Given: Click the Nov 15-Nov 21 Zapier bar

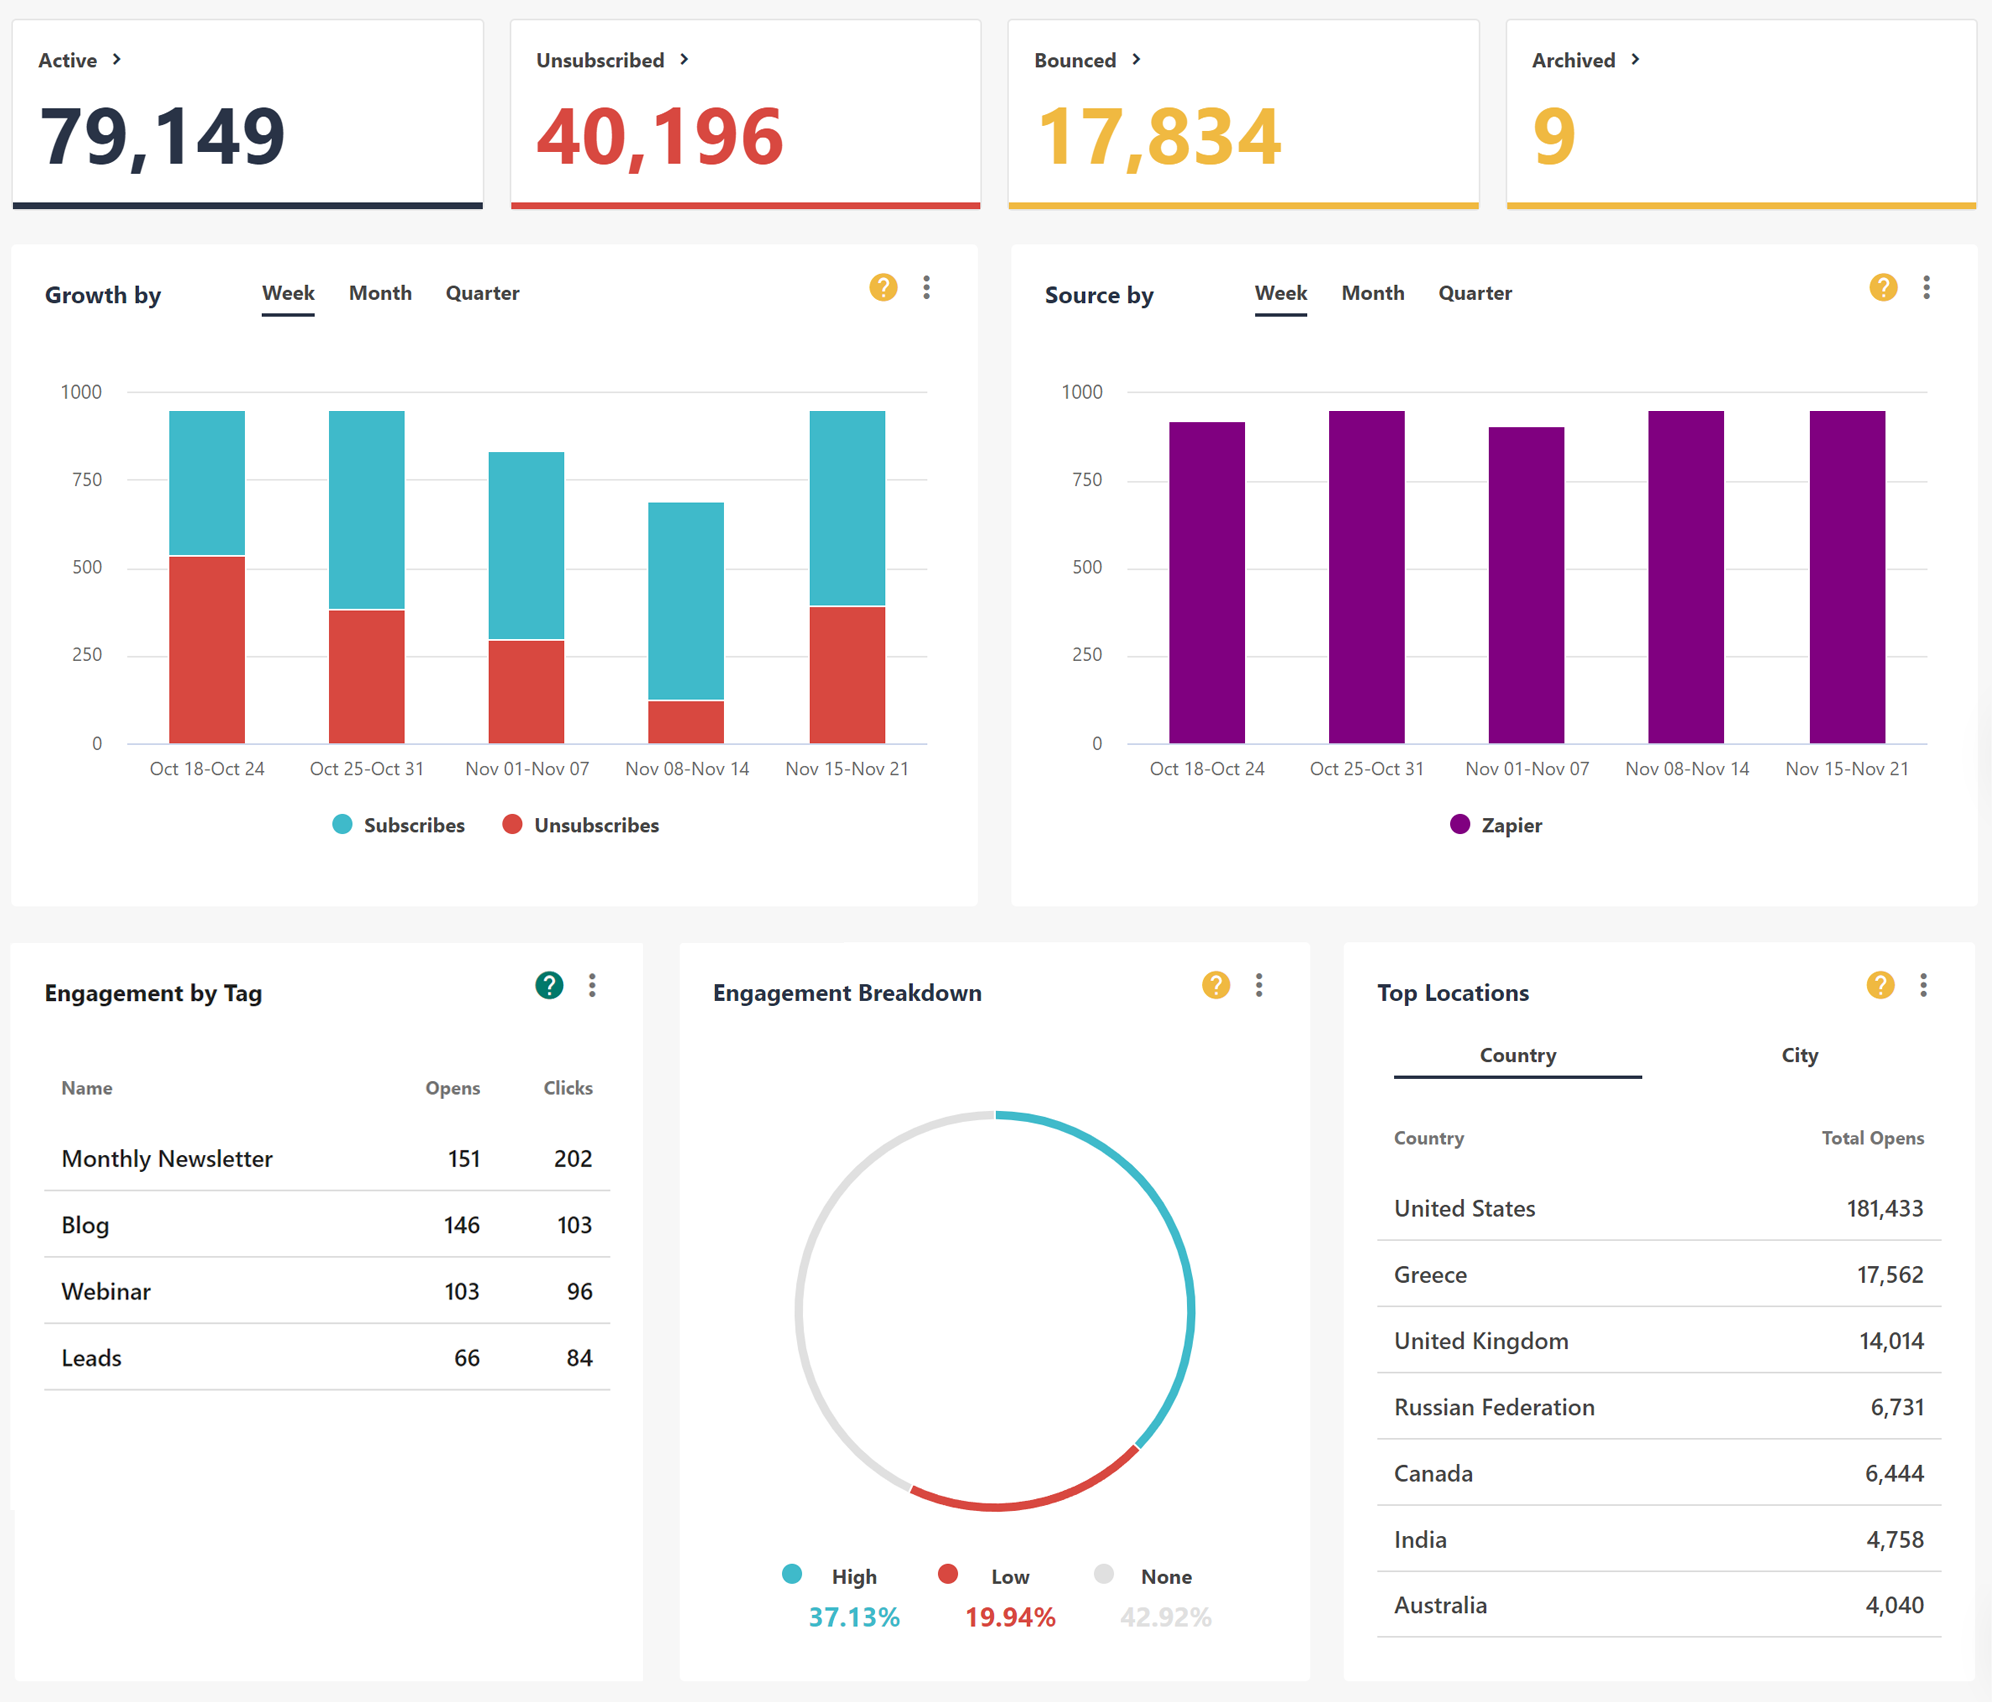Looking at the screenshot, I should pos(1847,577).
